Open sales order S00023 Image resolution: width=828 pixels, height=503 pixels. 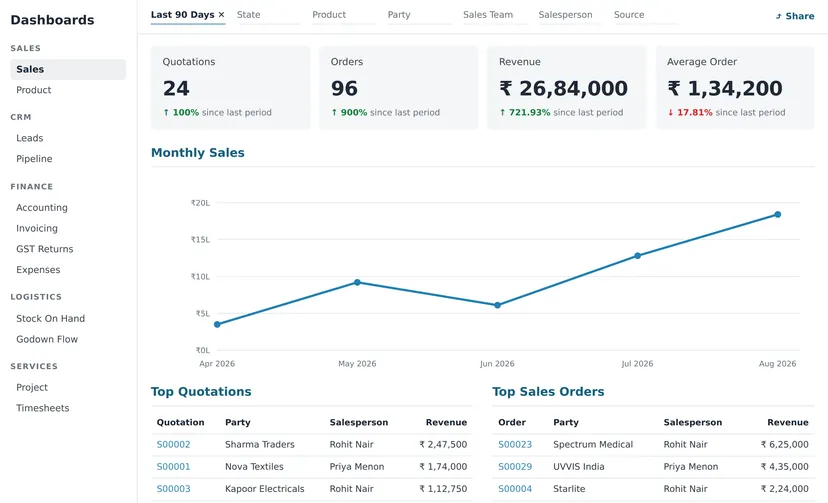(515, 444)
